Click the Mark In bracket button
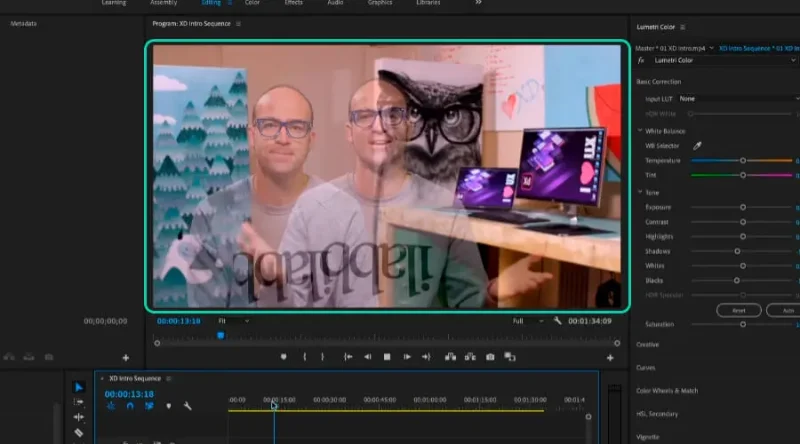 point(305,357)
